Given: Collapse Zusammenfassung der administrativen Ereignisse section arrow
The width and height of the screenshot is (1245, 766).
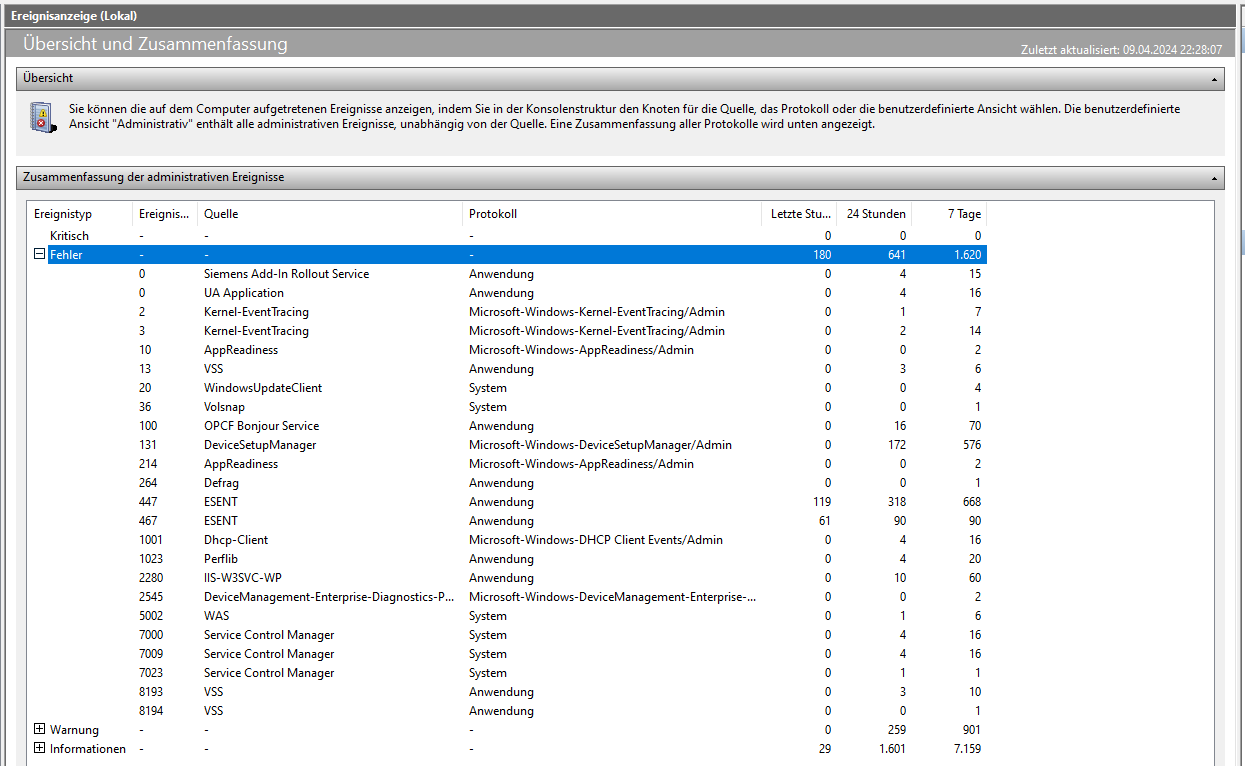Looking at the screenshot, I should click(1215, 177).
